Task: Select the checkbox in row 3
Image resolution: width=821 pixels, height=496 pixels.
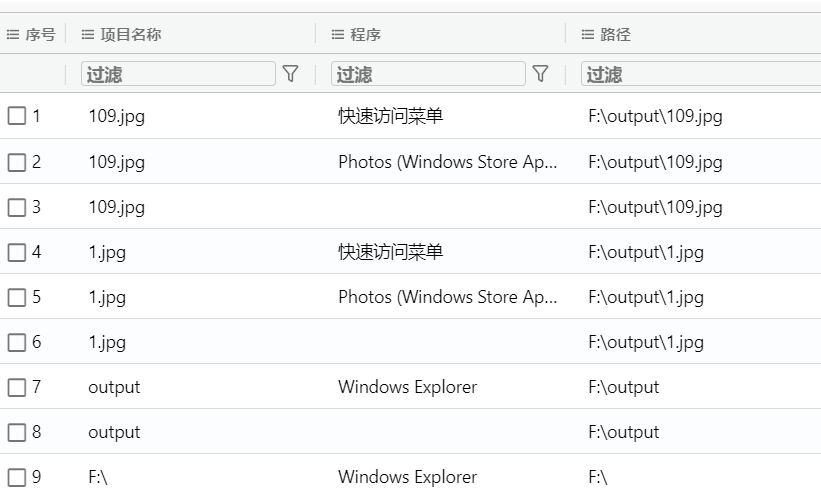Action: (17, 207)
